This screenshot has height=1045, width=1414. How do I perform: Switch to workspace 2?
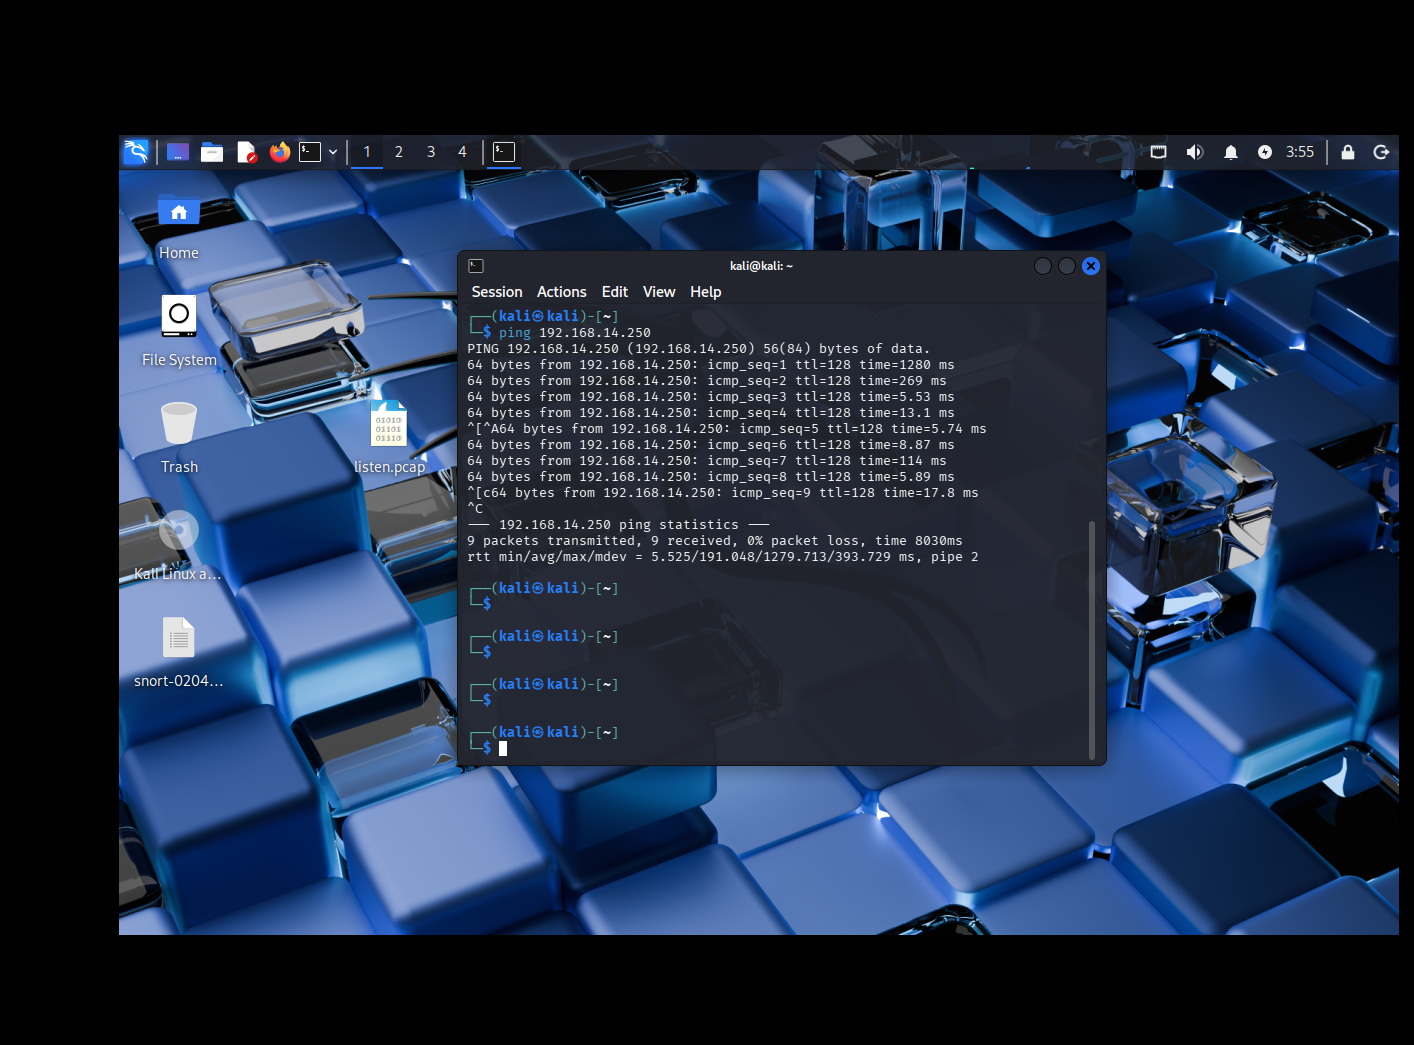(399, 152)
